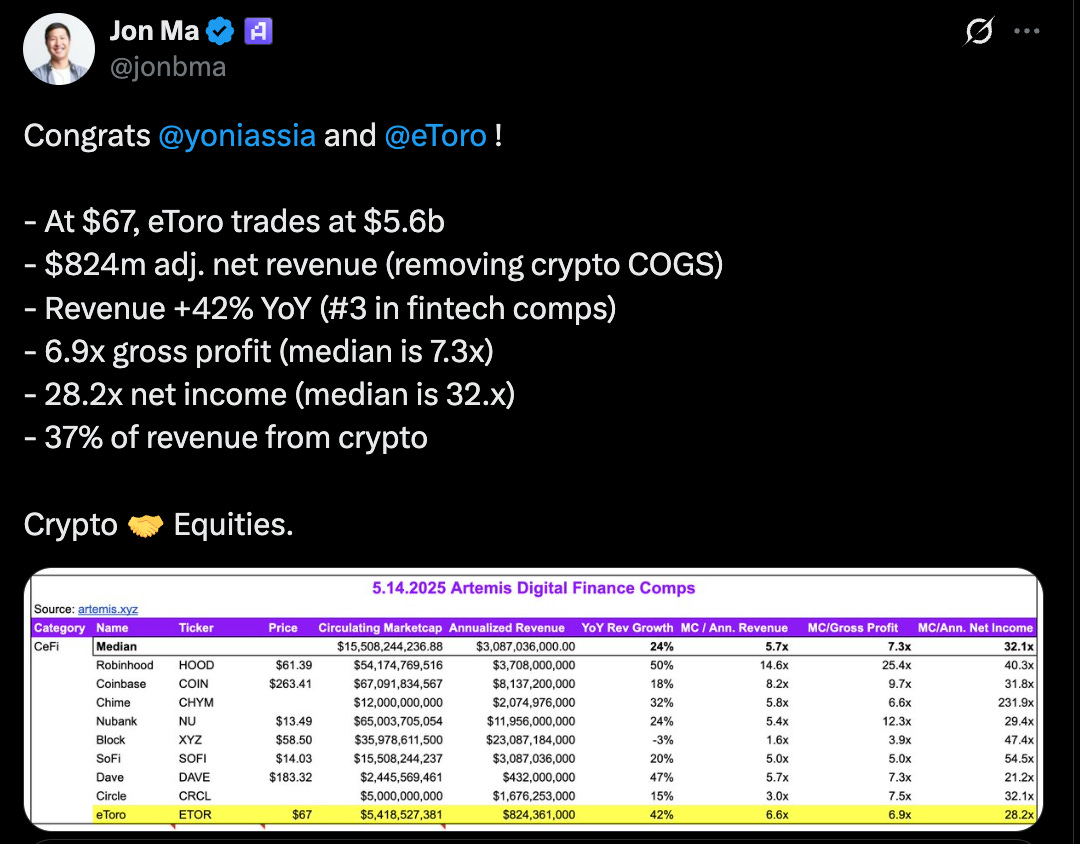
Task: Click the Category column header
Action: (59, 628)
